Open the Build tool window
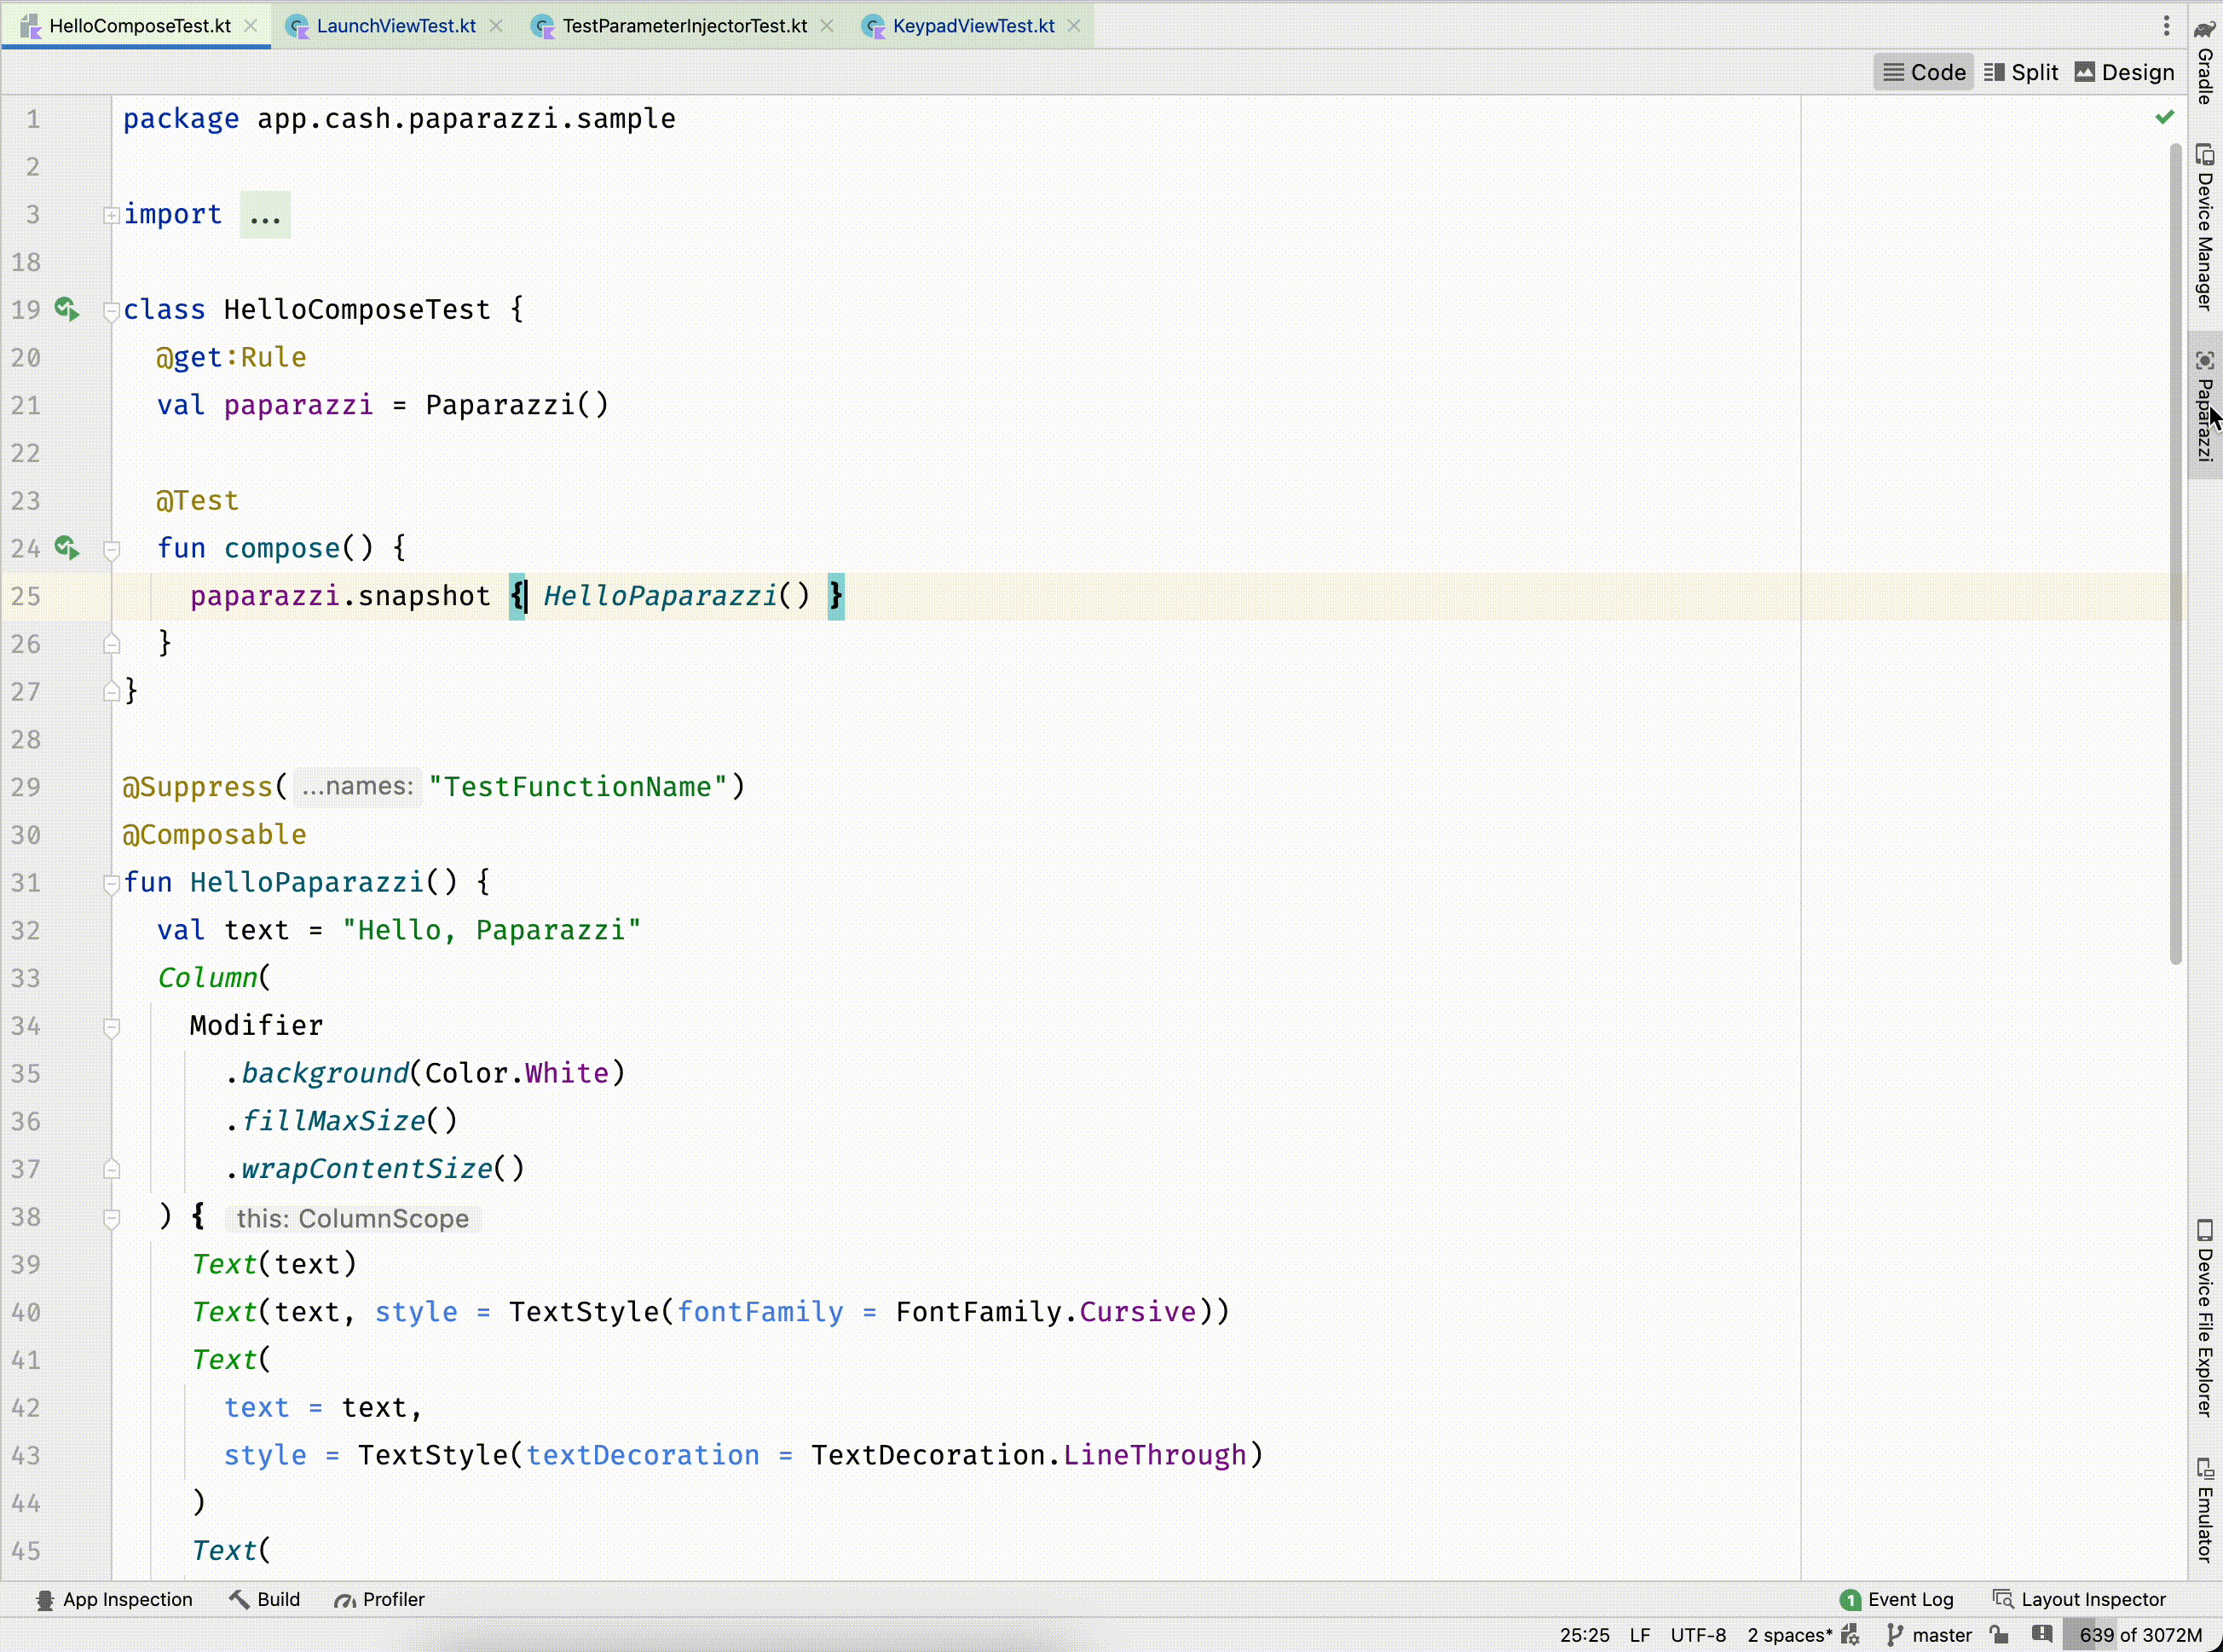The height and width of the screenshot is (1652, 2223). (x=265, y=1599)
